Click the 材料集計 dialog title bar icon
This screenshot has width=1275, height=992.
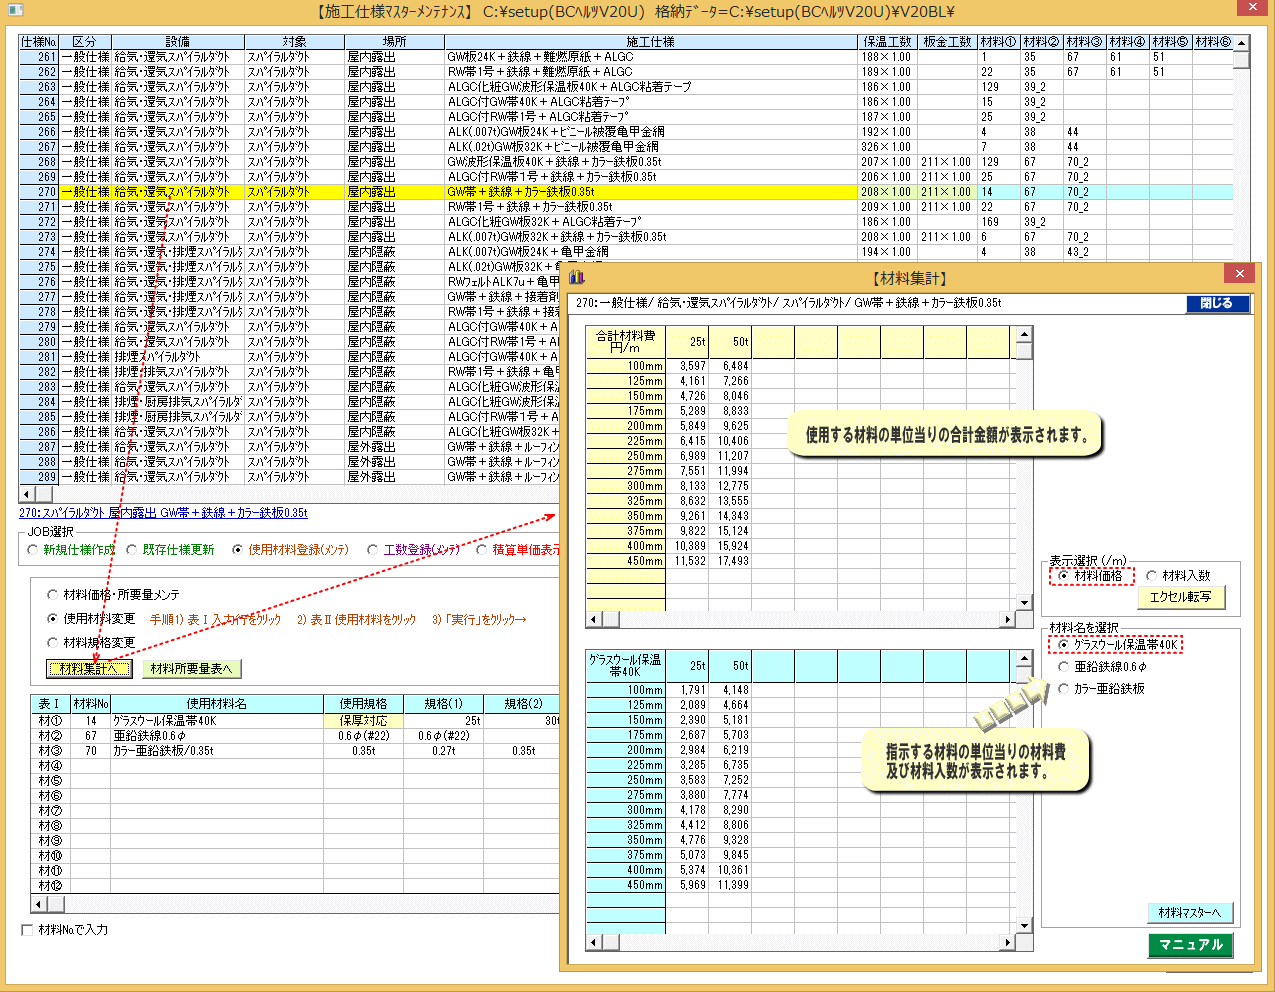pyautogui.click(x=576, y=277)
